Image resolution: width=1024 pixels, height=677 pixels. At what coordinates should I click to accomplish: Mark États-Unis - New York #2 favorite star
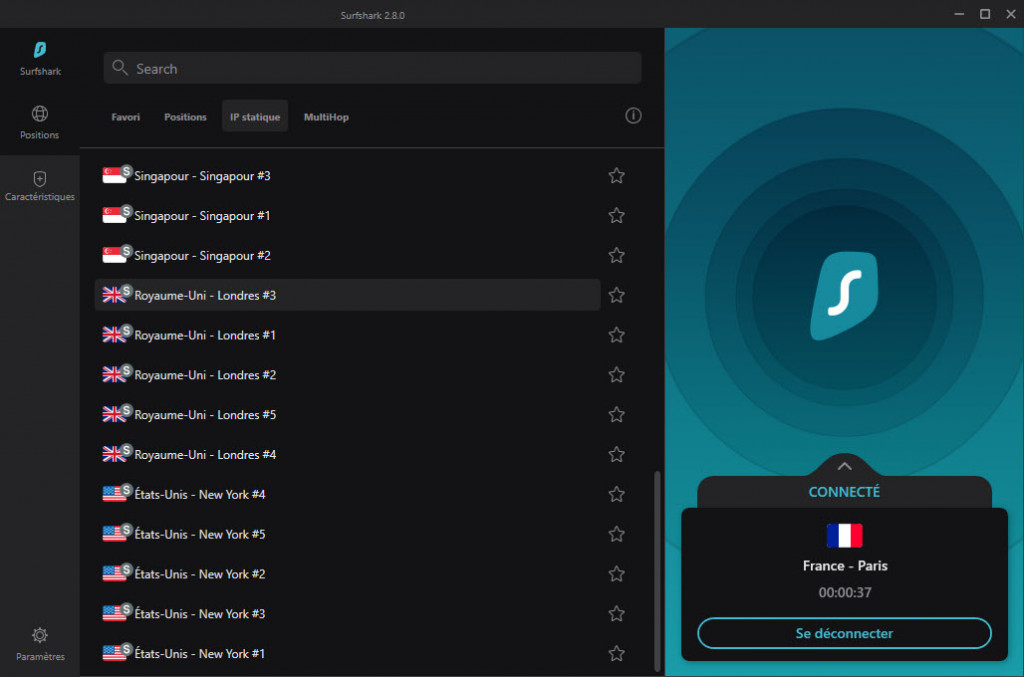pos(616,574)
